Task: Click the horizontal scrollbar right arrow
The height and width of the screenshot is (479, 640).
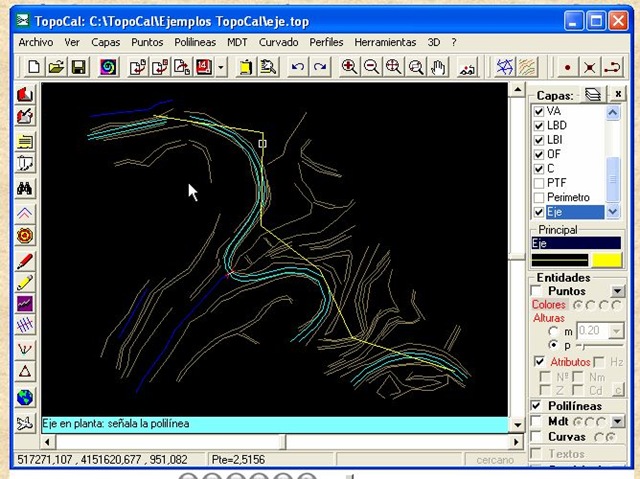Action: pyautogui.click(x=516, y=442)
